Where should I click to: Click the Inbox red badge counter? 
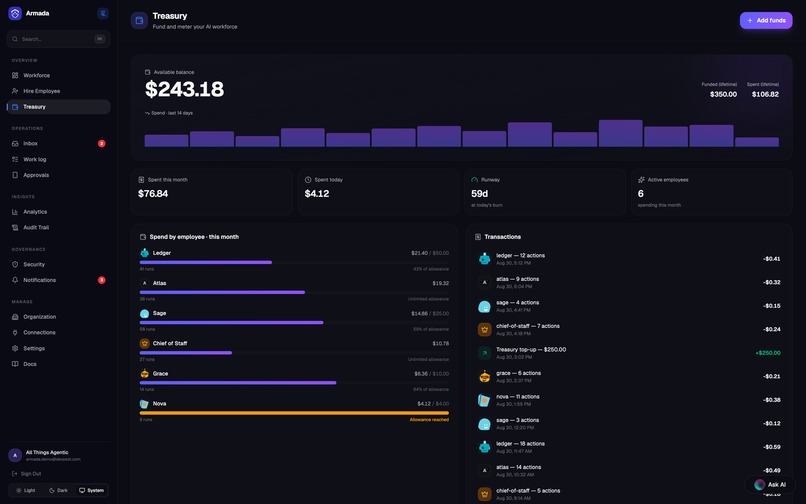[102, 143]
